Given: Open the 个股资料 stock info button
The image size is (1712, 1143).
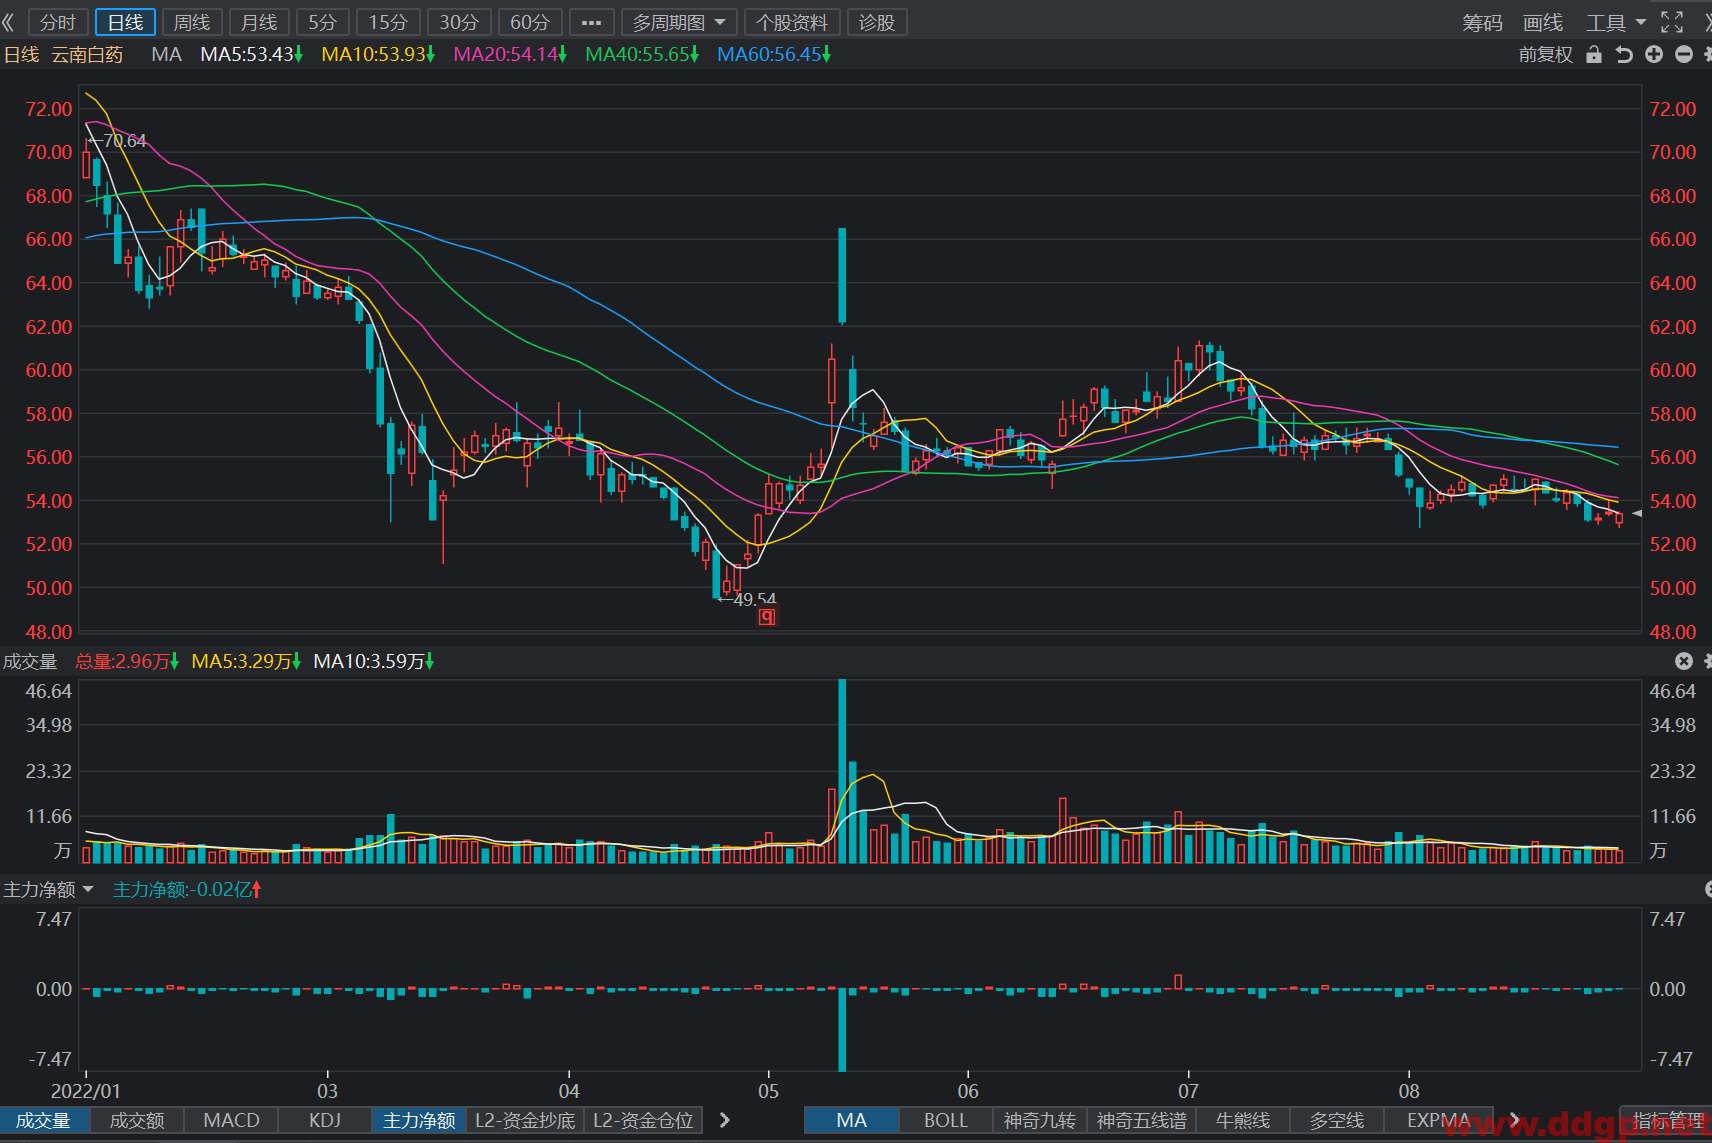Looking at the screenshot, I should click(x=792, y=22).
